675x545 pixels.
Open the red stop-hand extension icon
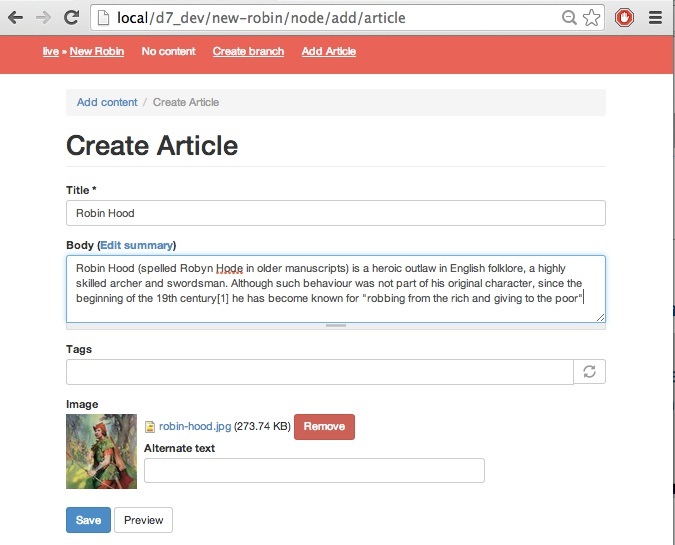624,18
